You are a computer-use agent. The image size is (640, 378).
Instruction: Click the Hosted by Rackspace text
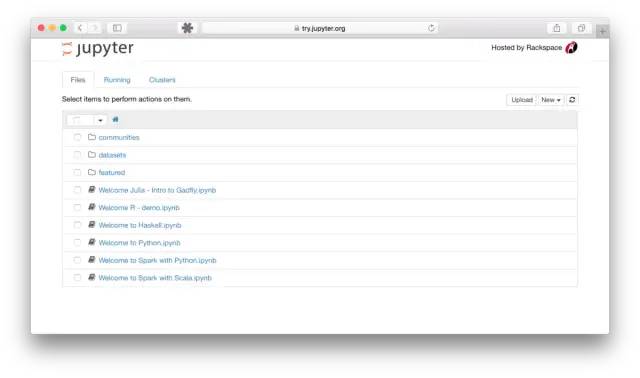coord(527,48)
